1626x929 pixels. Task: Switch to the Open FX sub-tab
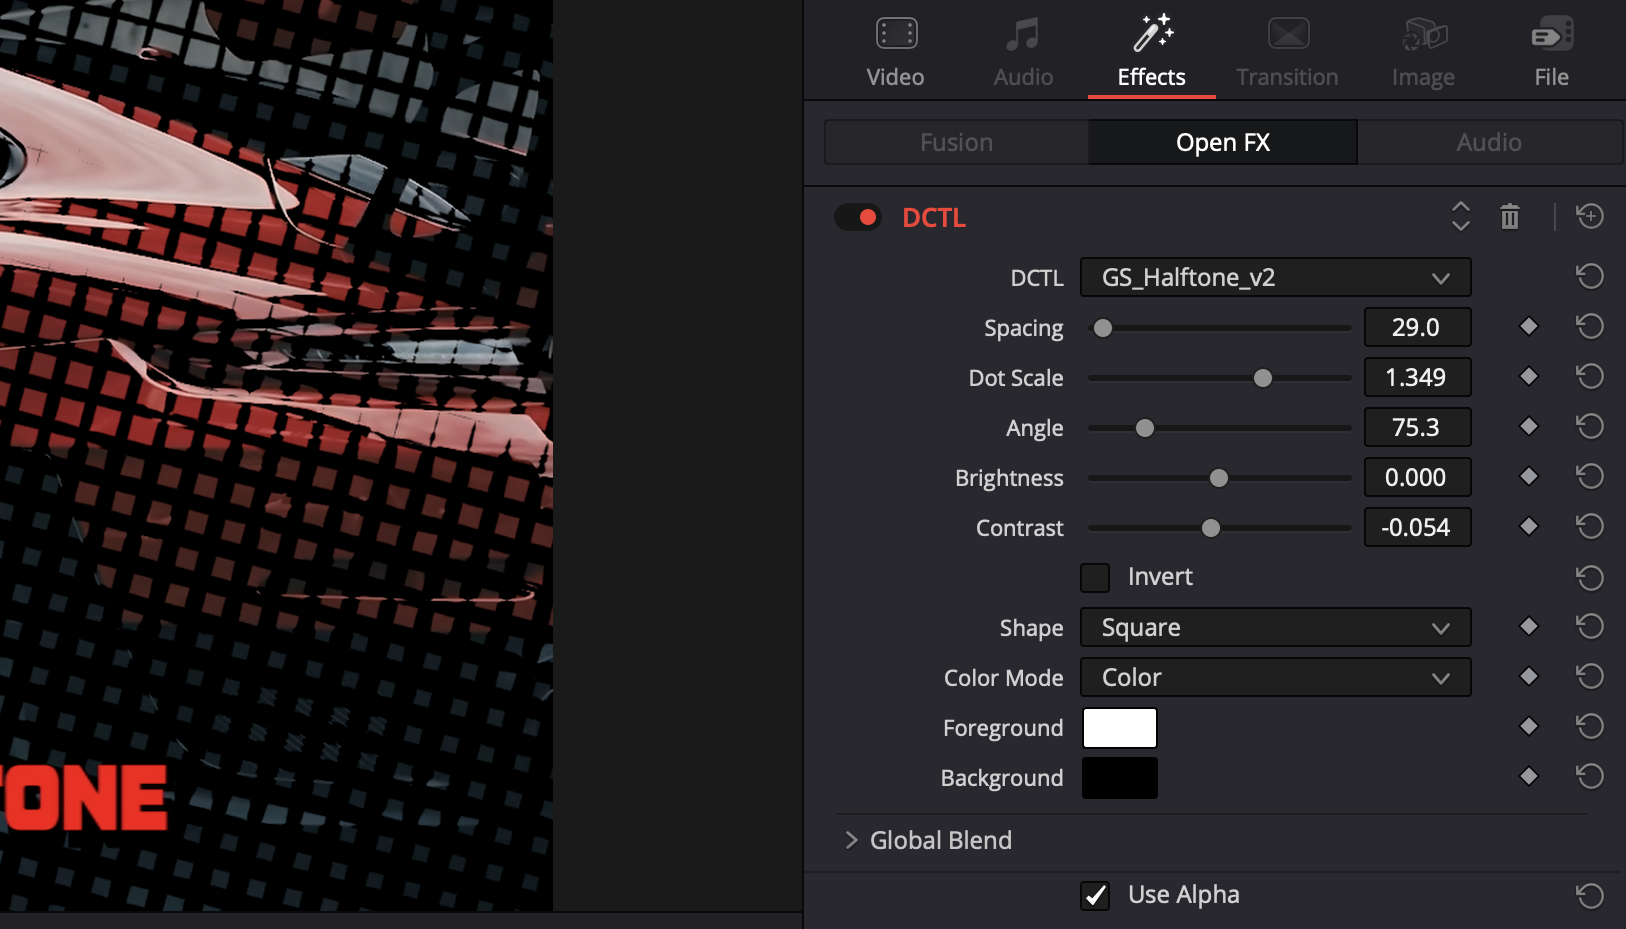(1222, 142)
